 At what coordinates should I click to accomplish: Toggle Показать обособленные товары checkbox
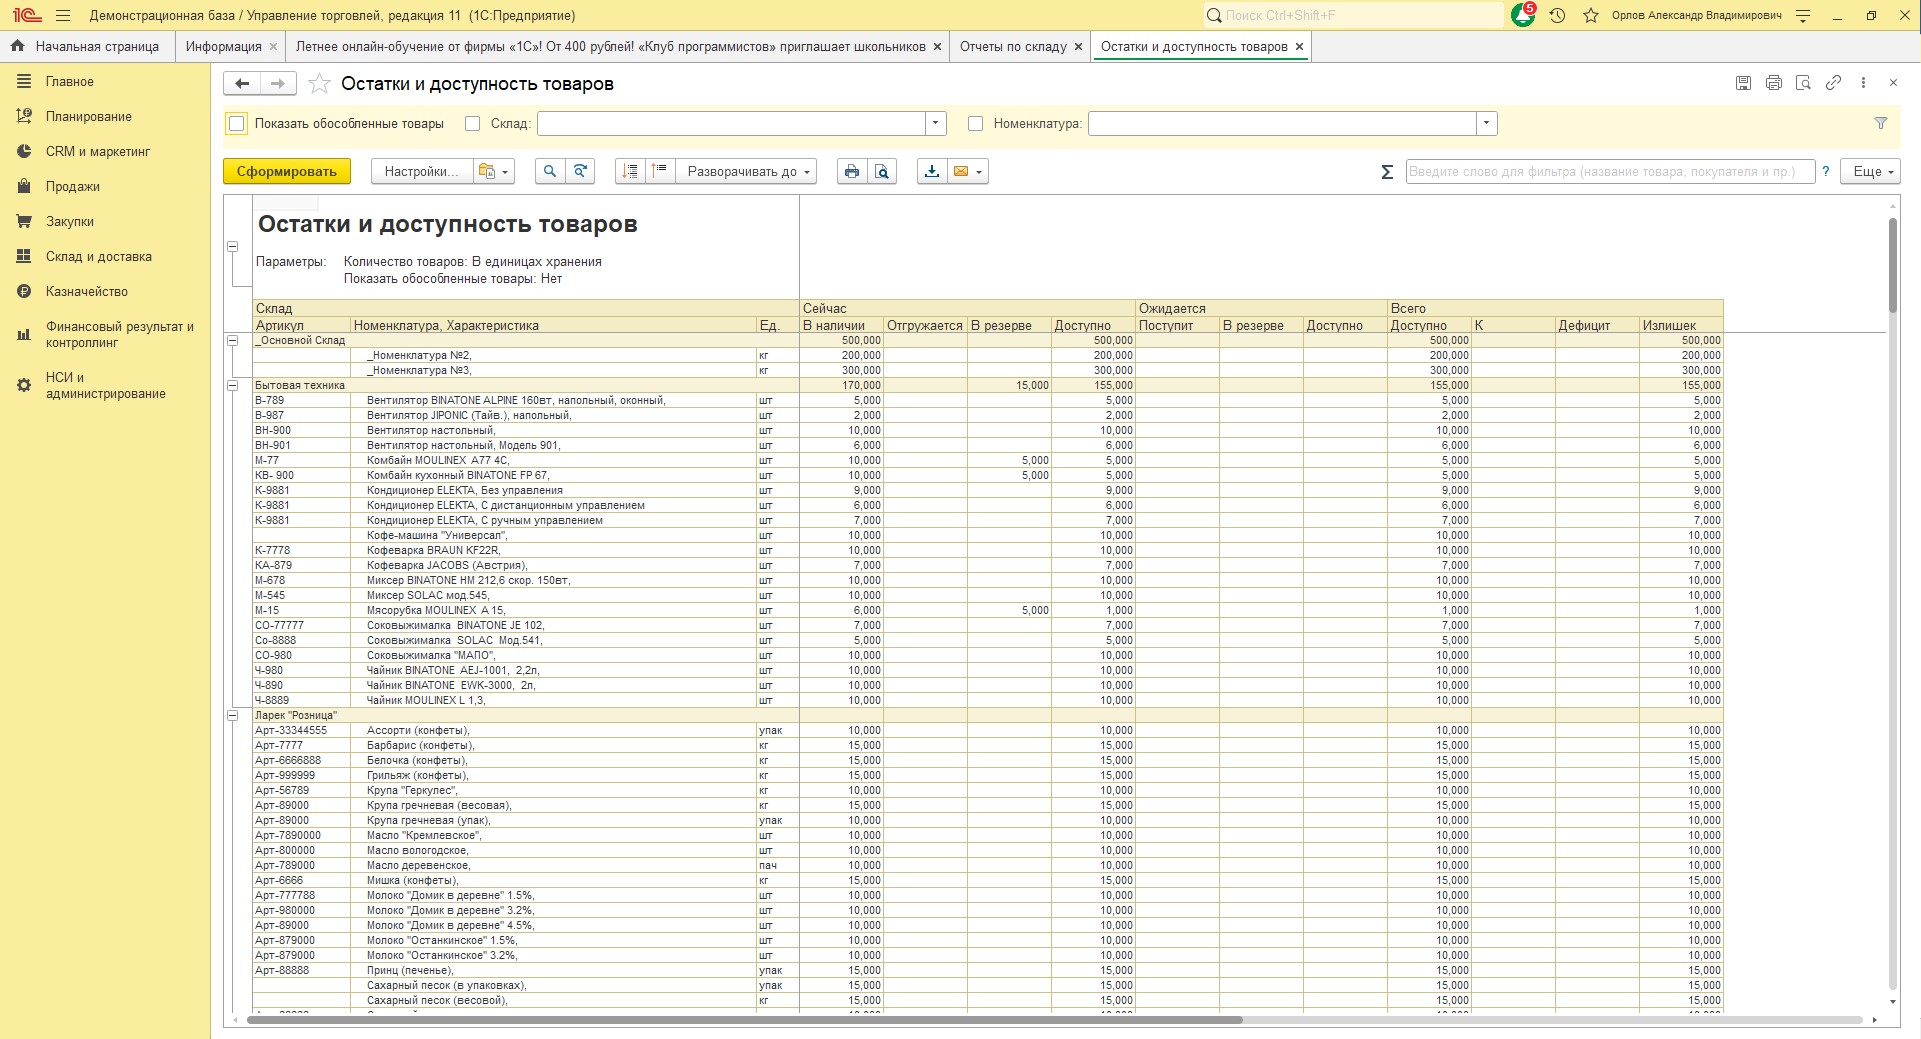237,124
